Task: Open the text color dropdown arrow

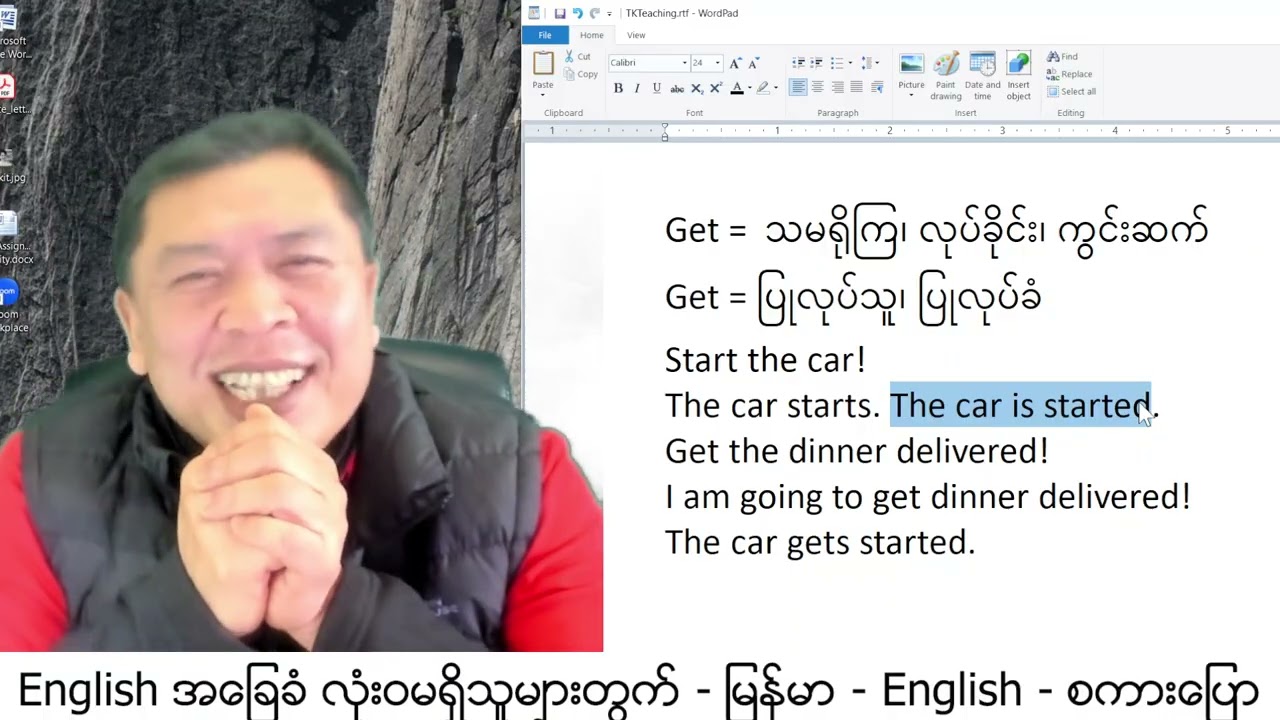Action: [x=749, y=88]
